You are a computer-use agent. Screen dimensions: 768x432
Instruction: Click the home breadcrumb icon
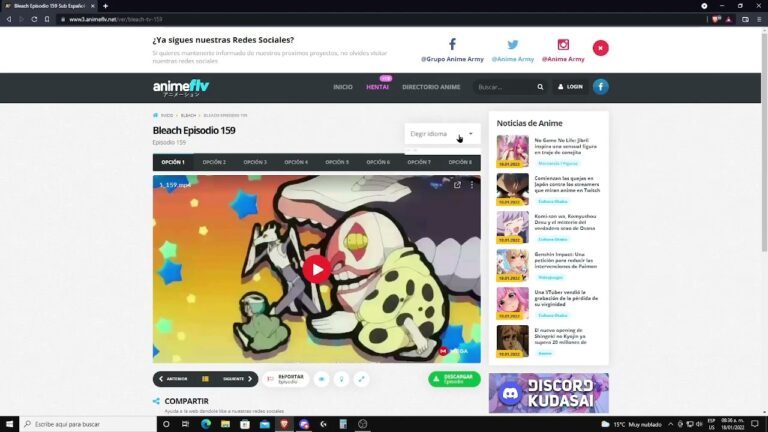coord(156,115)
